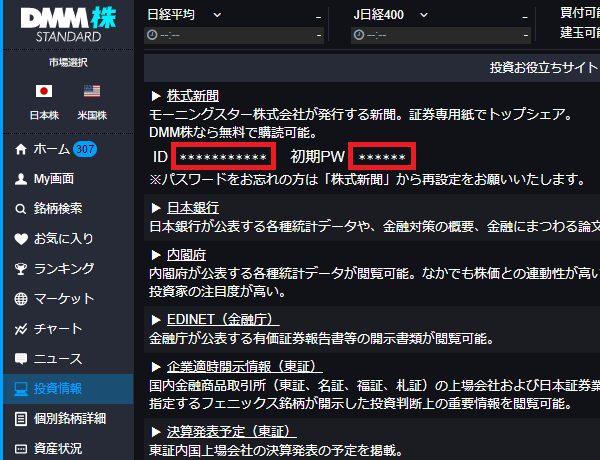Viewport: 600px width, 460px height.
Task: Click the masked 初期PW value
Action: pyautogui.click(x=382, y=156)
